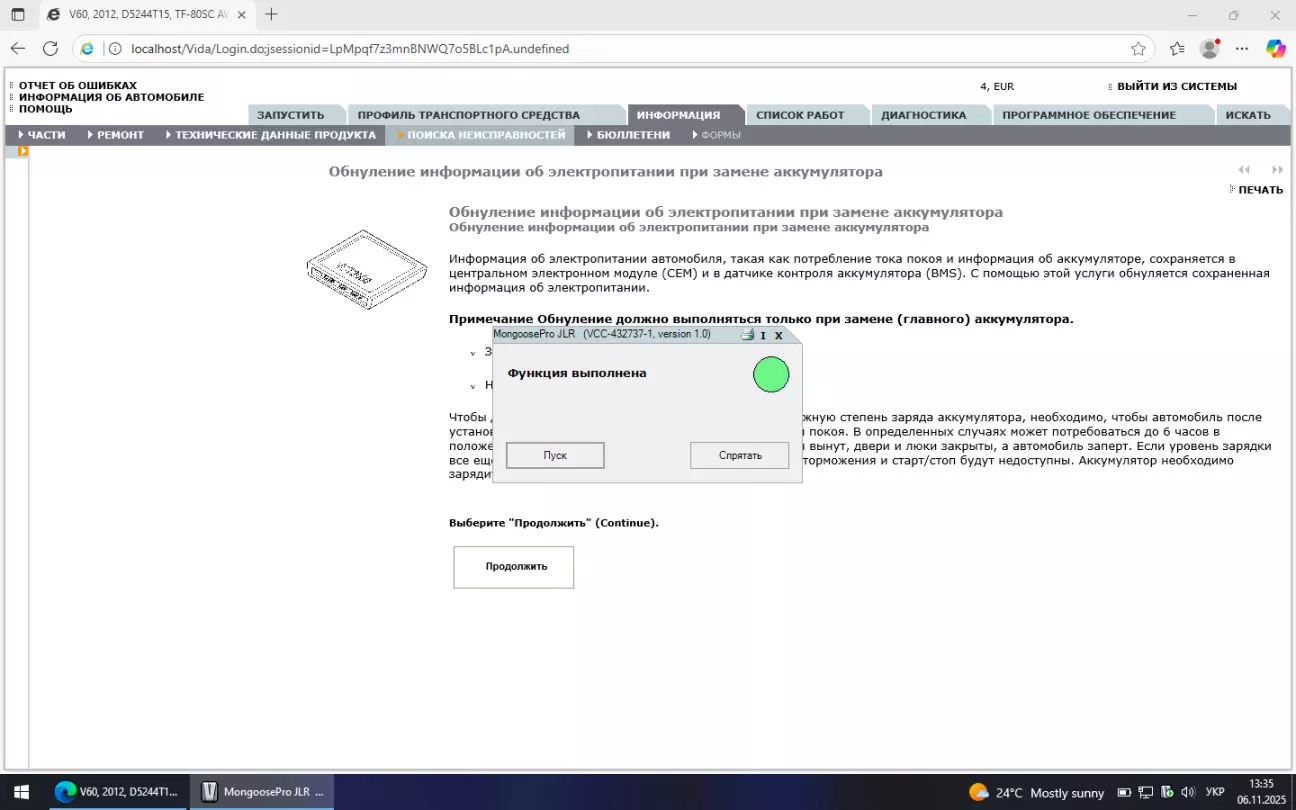Image resolution: width=1296 pixels, height=810 pixels.
Task: Open the Edge tab actions menu icon
Action: coord(18,15)
